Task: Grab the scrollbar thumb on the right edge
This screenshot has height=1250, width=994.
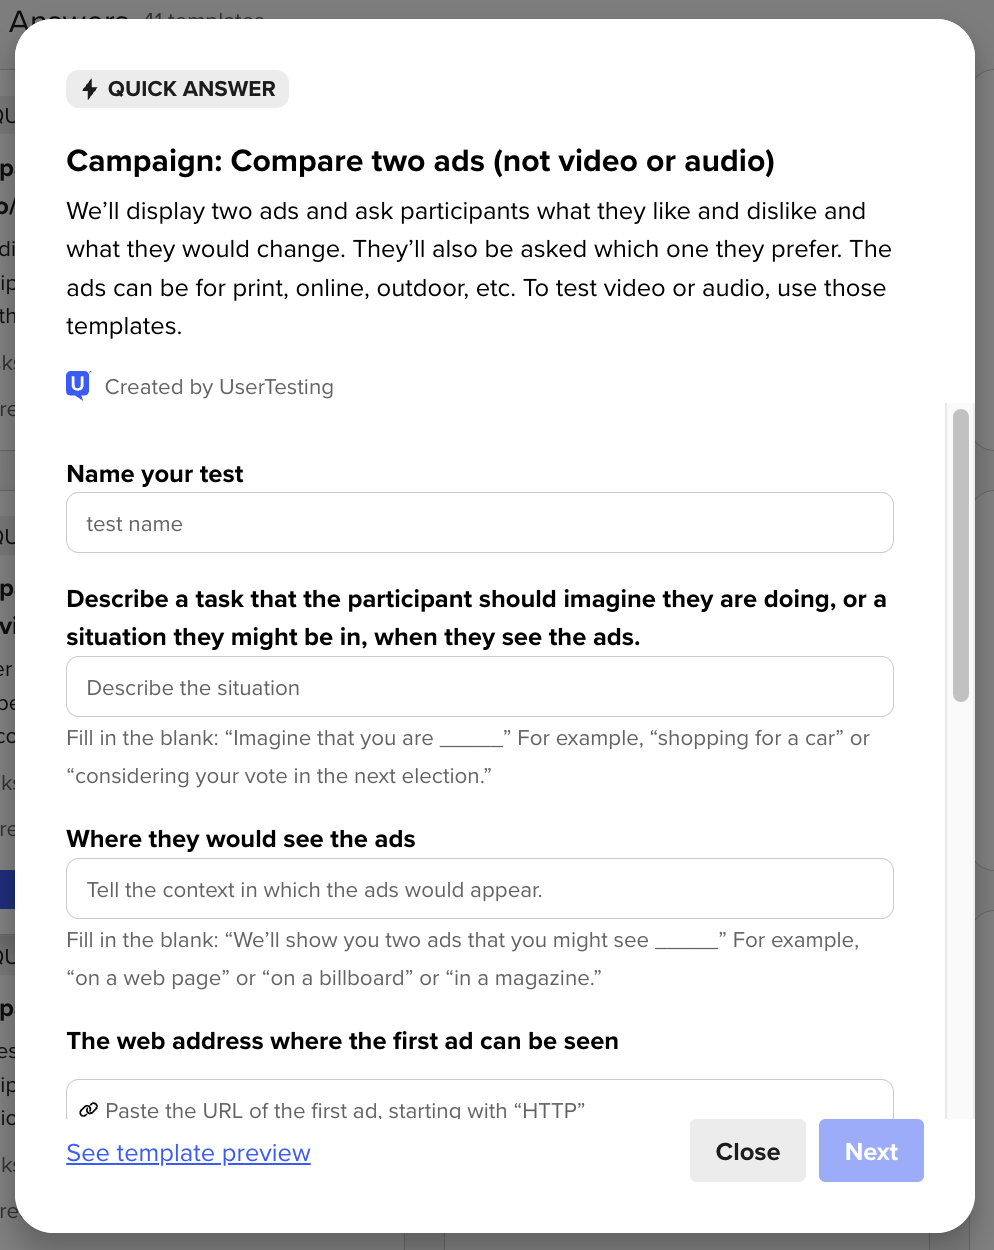Action: point(961,550)
